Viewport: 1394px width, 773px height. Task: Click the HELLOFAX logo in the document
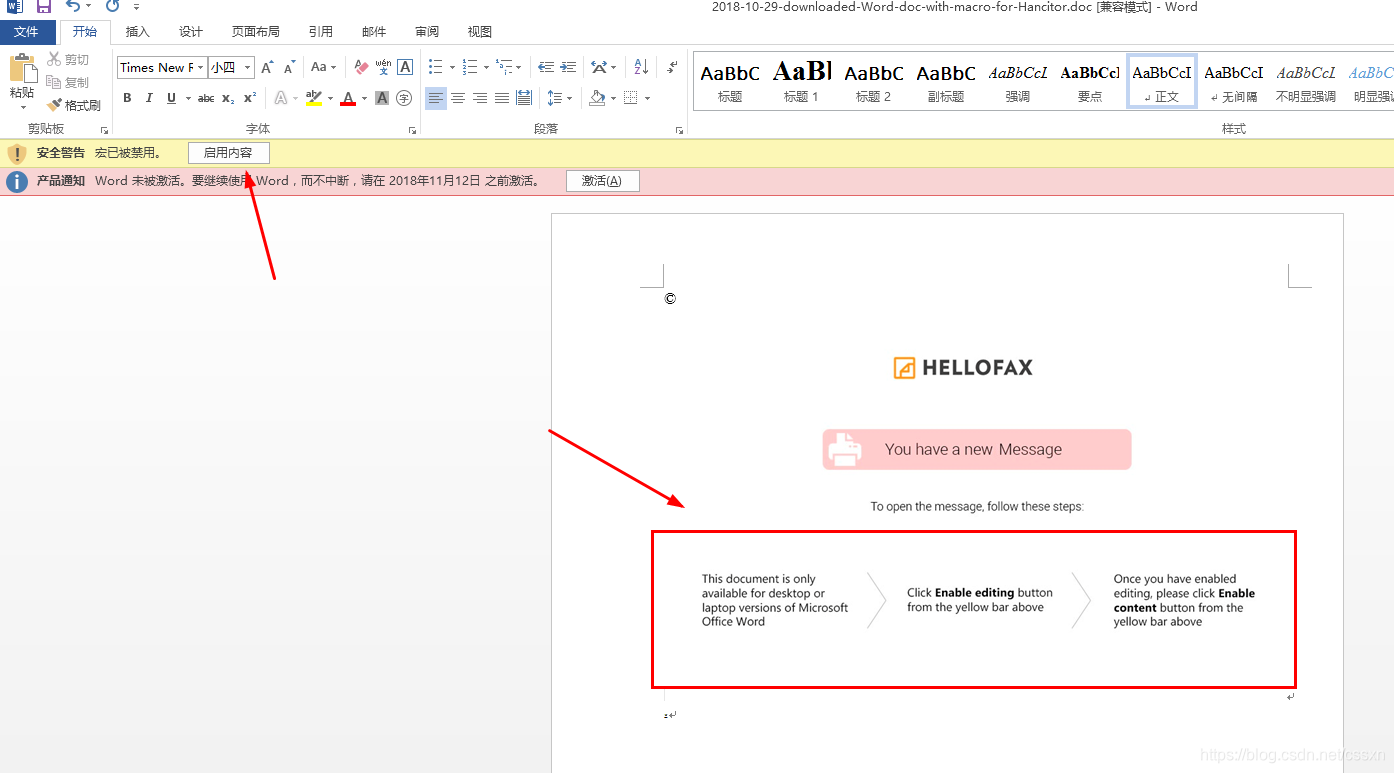963,368
